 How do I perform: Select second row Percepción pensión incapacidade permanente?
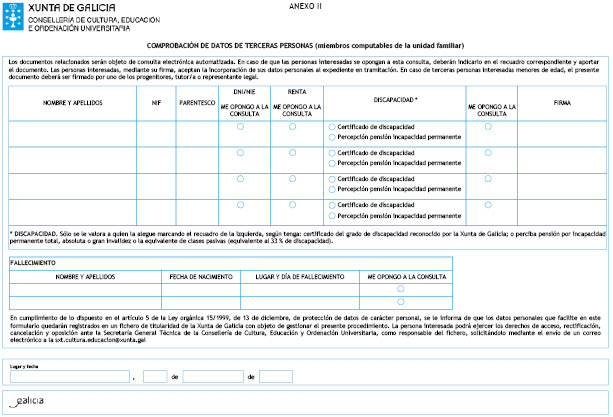pyautogui.click(x=331, y=162)
